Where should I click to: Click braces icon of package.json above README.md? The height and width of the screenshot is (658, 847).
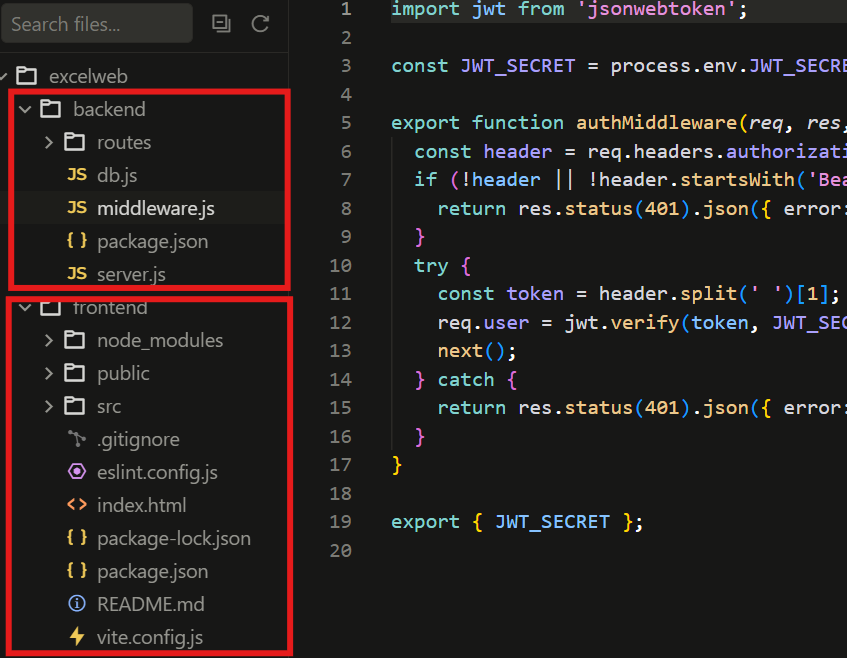77,570
